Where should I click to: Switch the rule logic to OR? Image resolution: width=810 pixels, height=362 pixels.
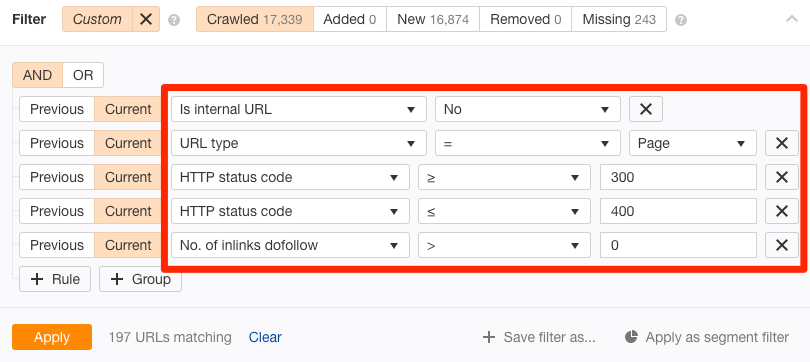[83, 75]
